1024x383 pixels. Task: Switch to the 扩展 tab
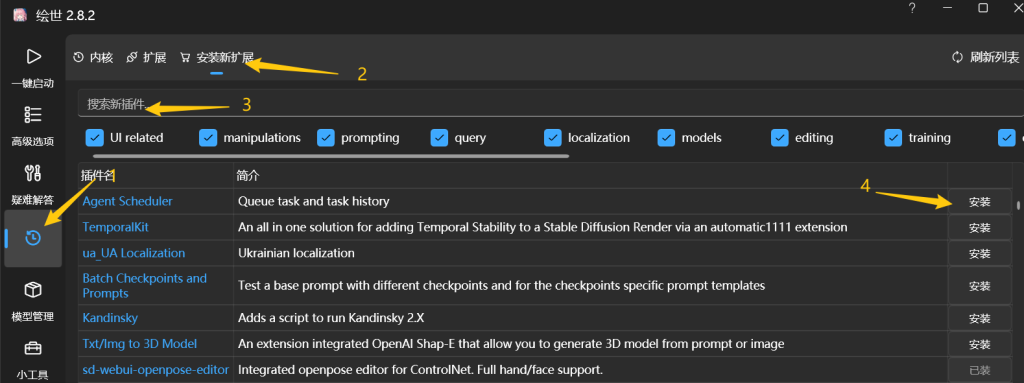[x=146, y=58]
